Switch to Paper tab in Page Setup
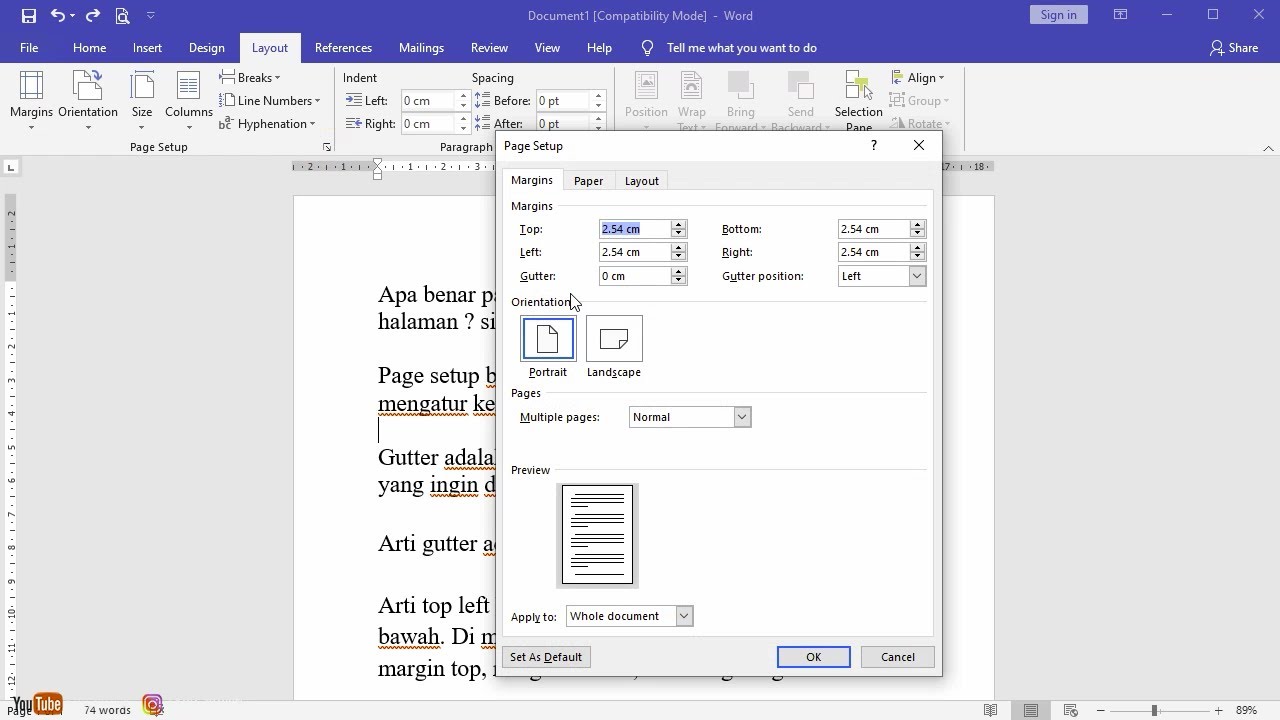Viewport: 1280px width, 720px height. (588, 181)
